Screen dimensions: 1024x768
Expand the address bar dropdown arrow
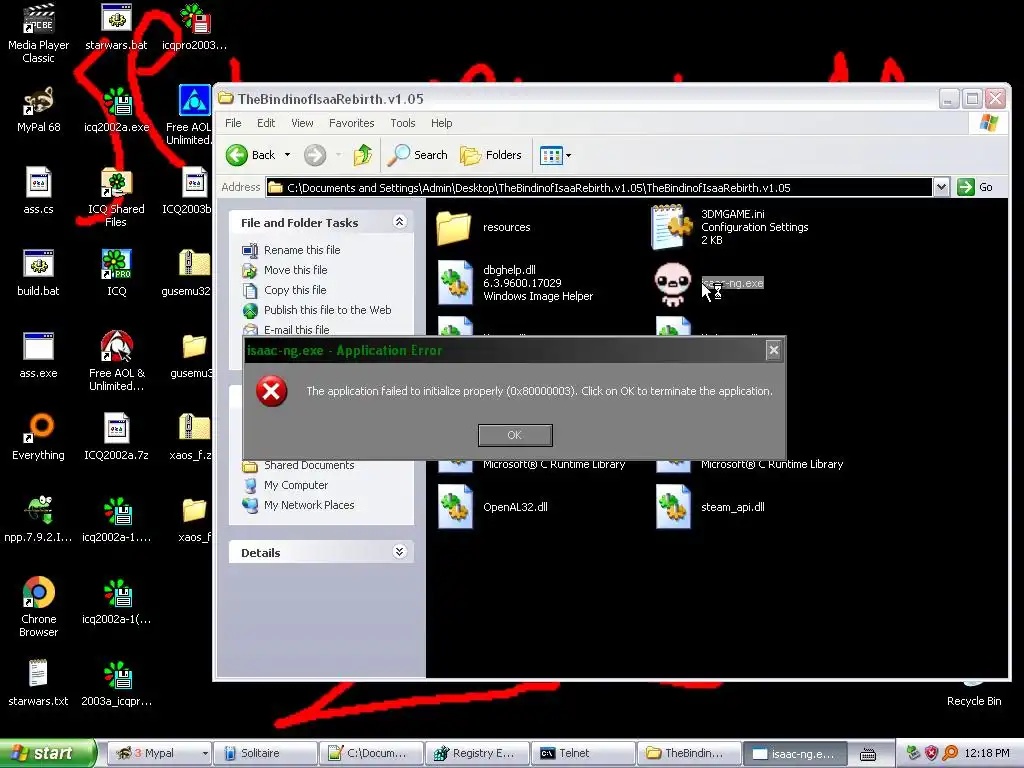(x=941, y=188)
